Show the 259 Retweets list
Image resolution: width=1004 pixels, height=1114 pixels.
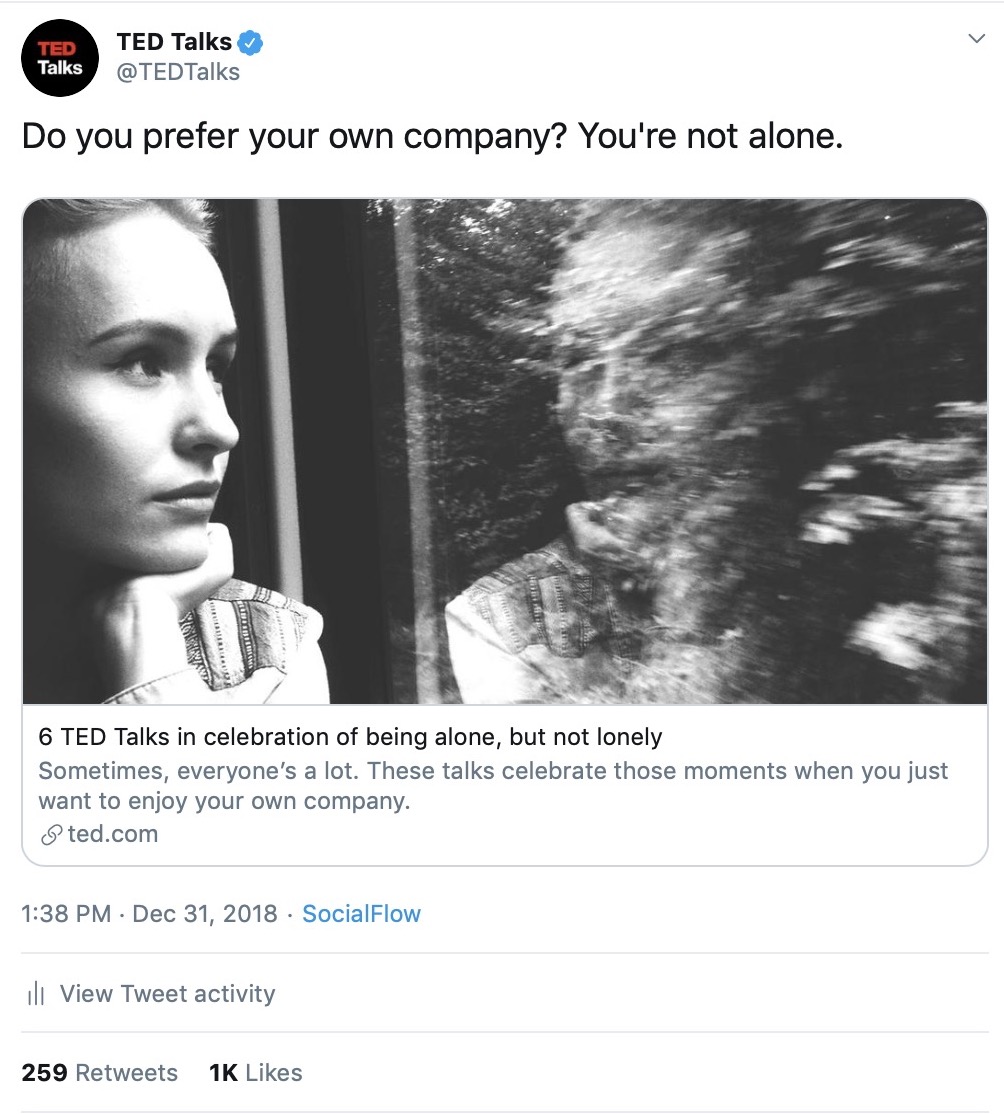(99, 1073)
